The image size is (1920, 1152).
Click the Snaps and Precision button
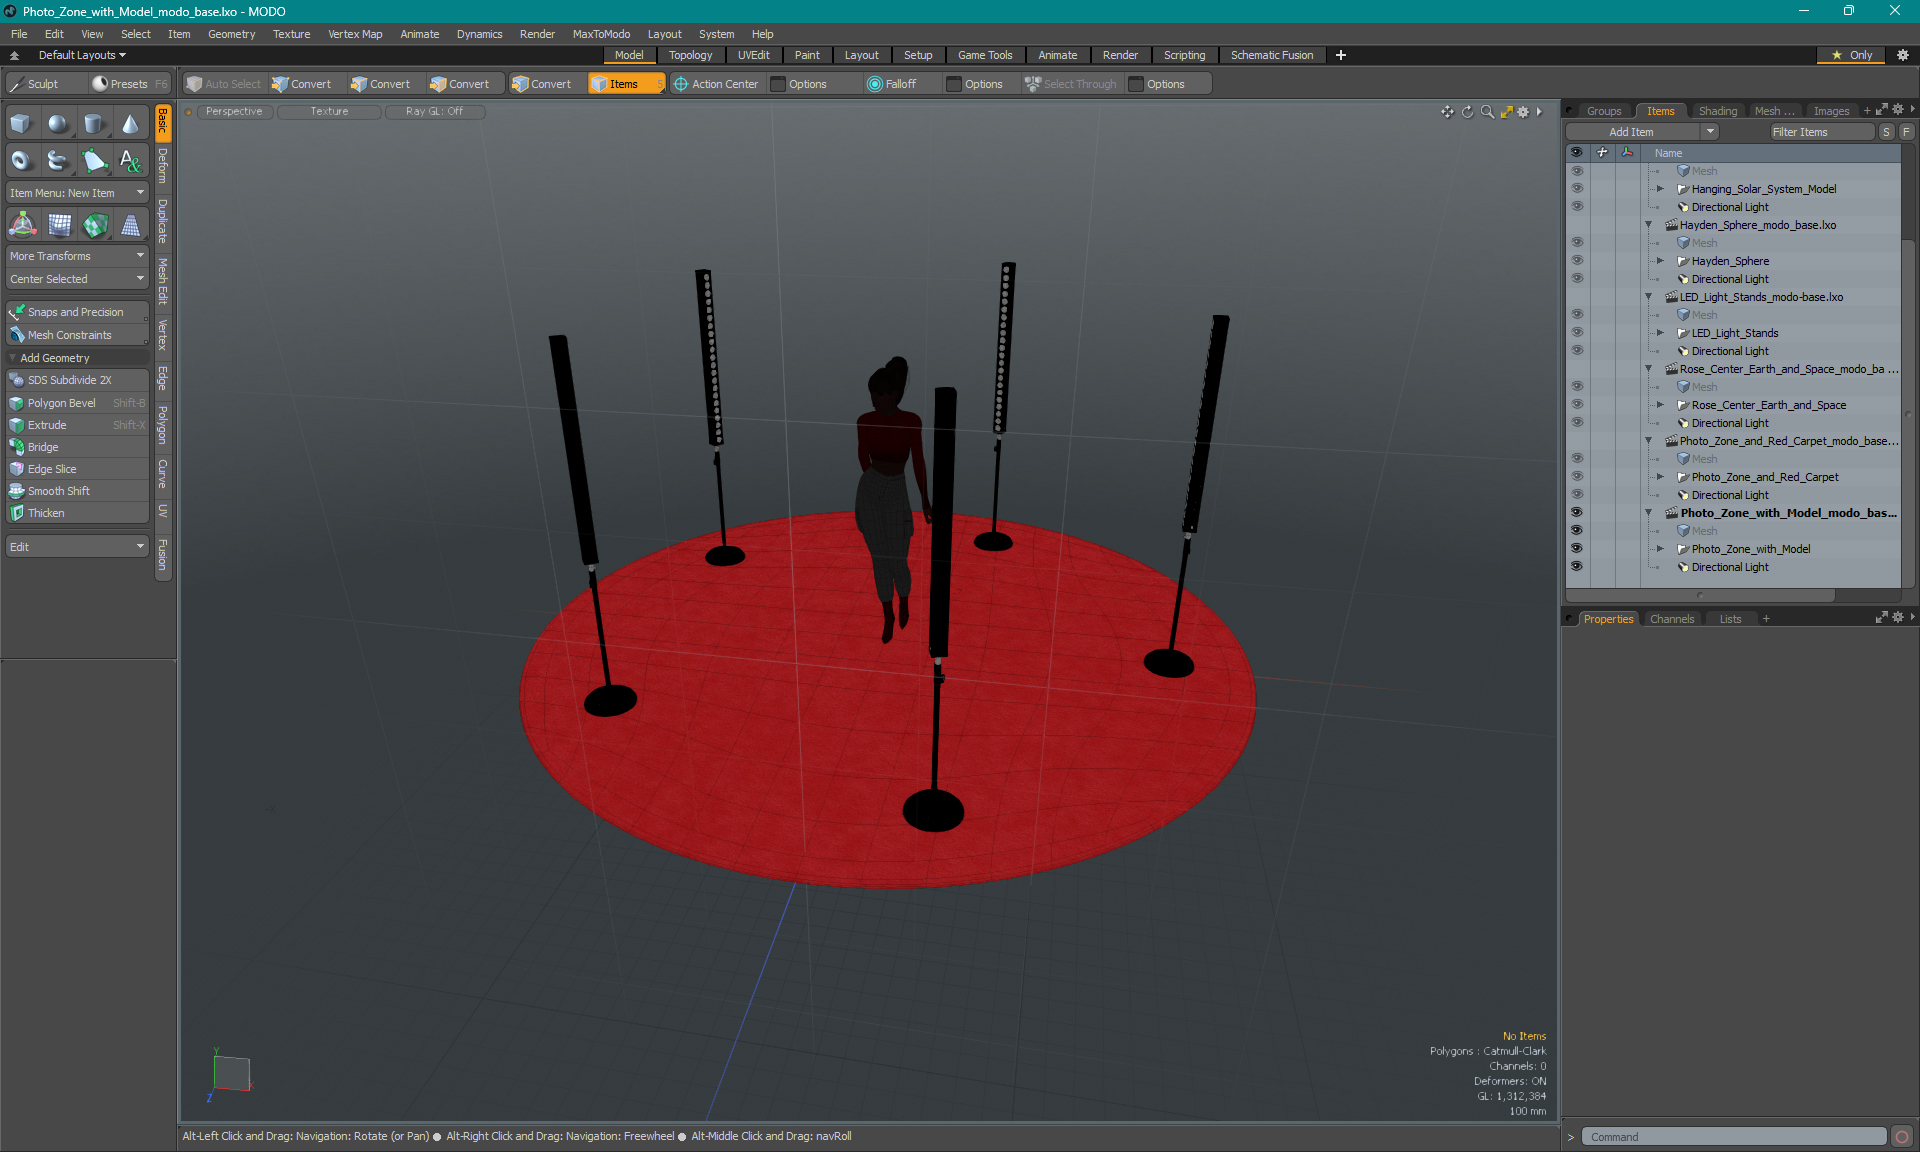77,312
